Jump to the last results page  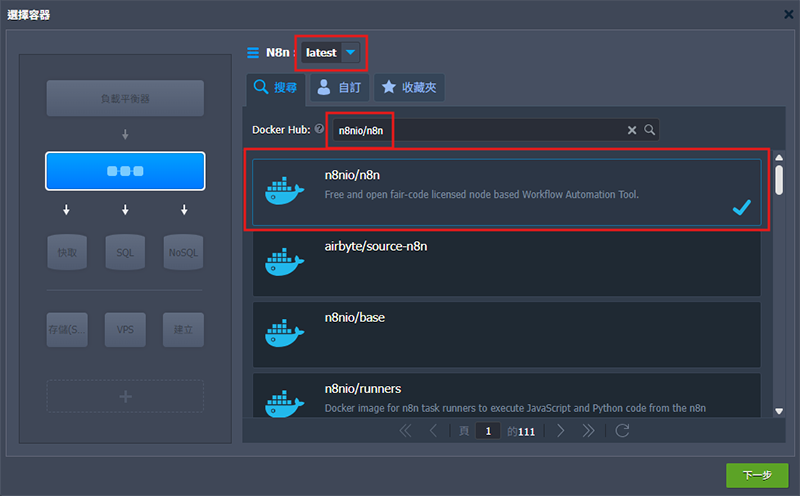click(589, 431)
